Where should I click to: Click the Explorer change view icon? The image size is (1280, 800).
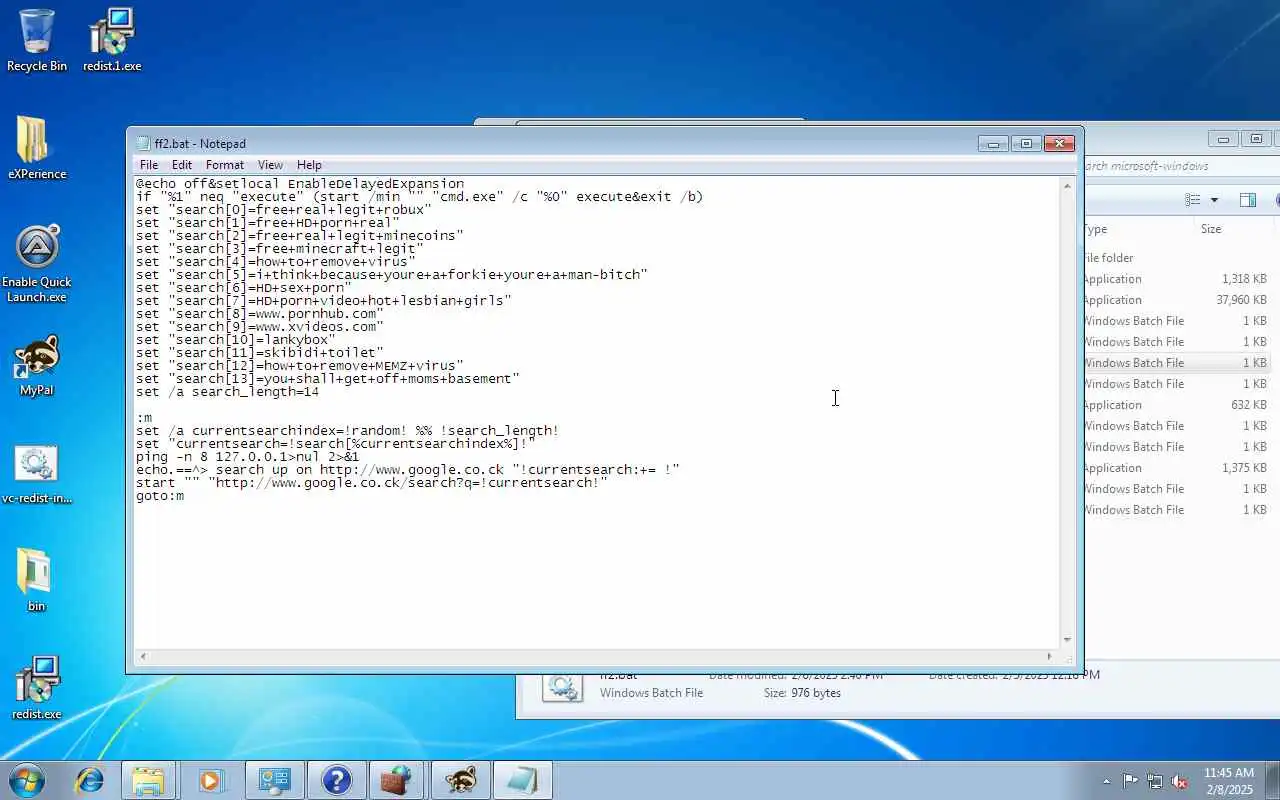[1192, 200]
